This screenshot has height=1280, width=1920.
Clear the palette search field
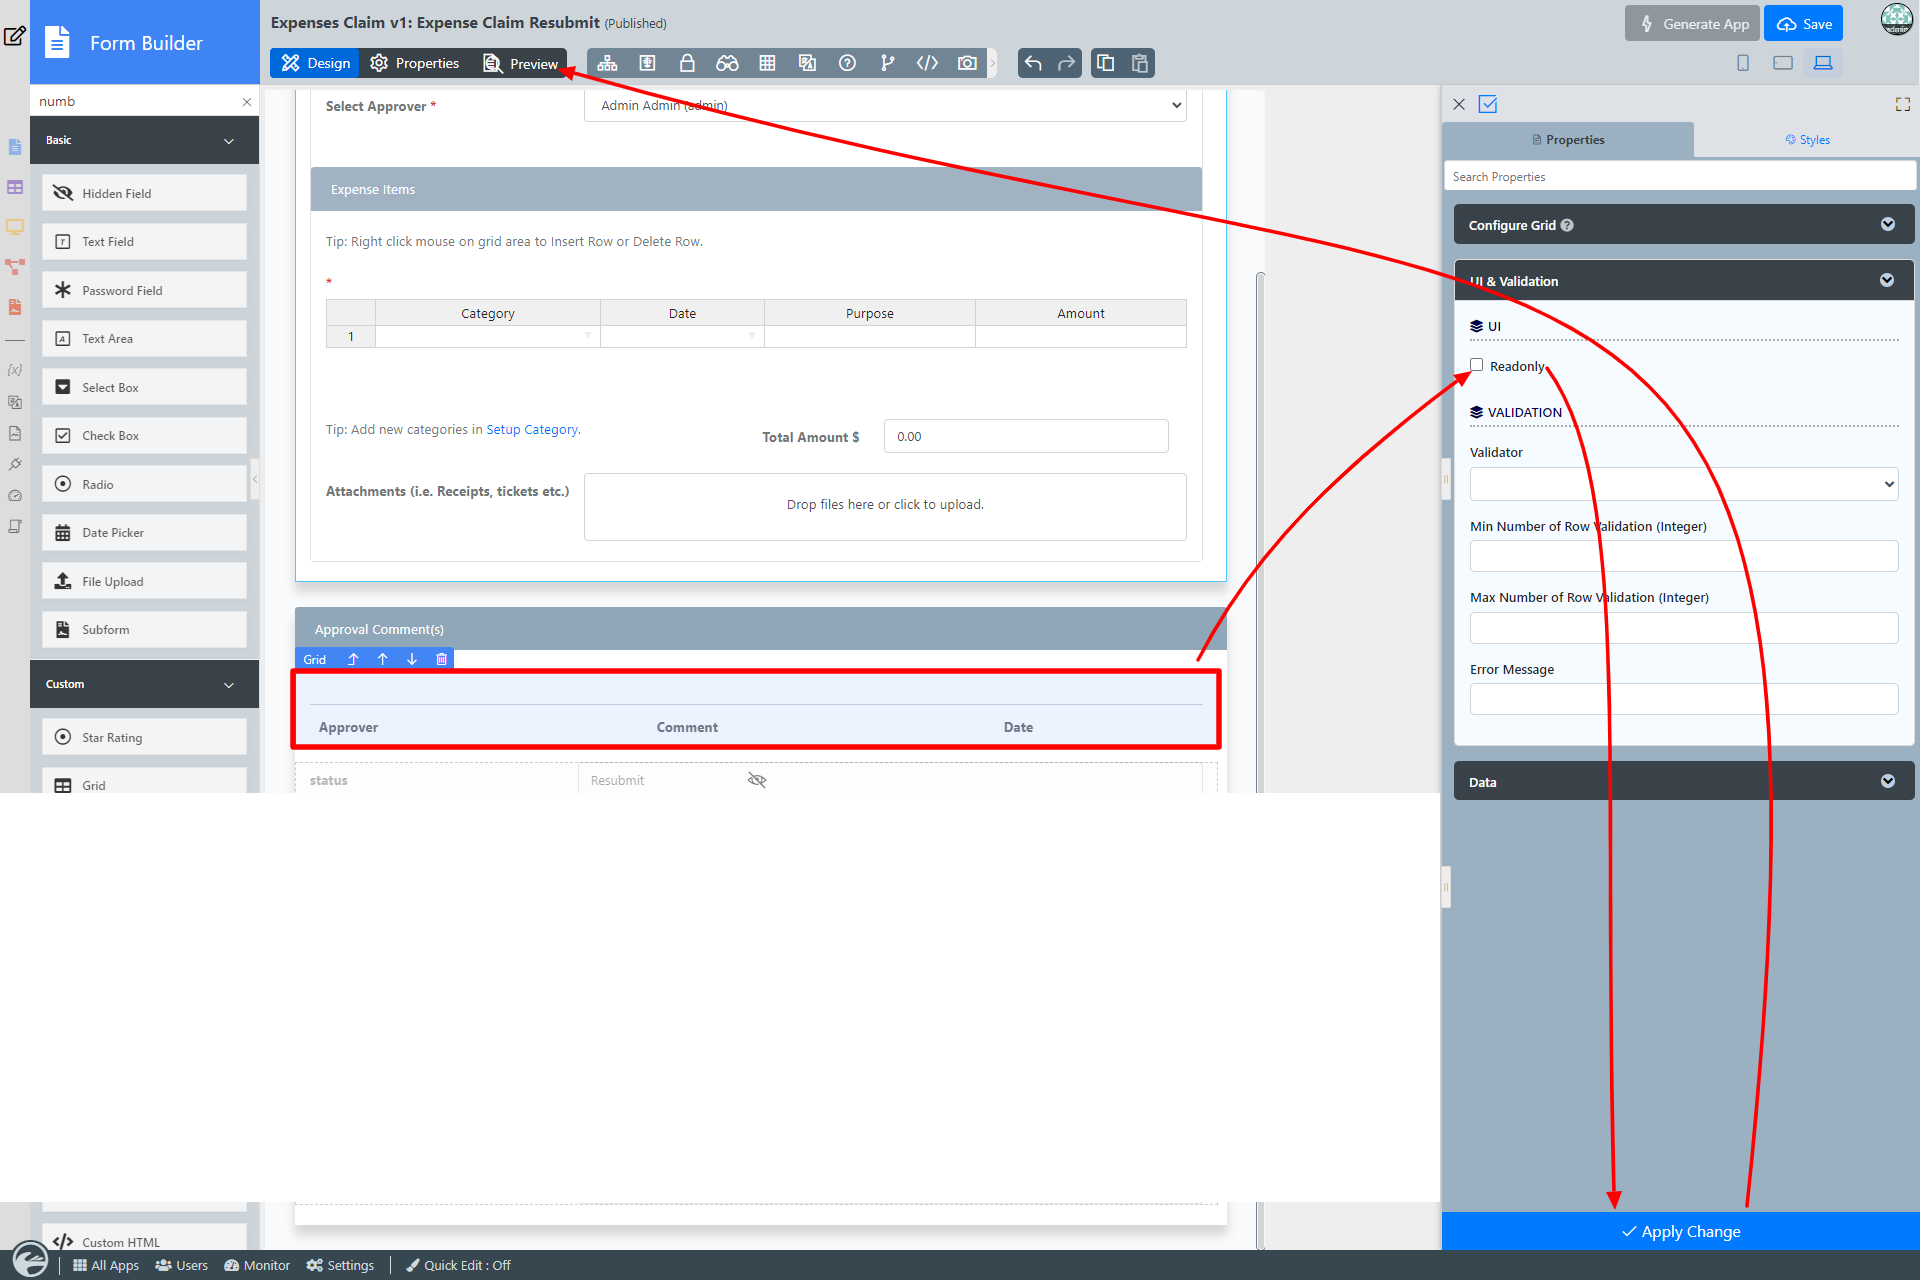click(247, 102)
